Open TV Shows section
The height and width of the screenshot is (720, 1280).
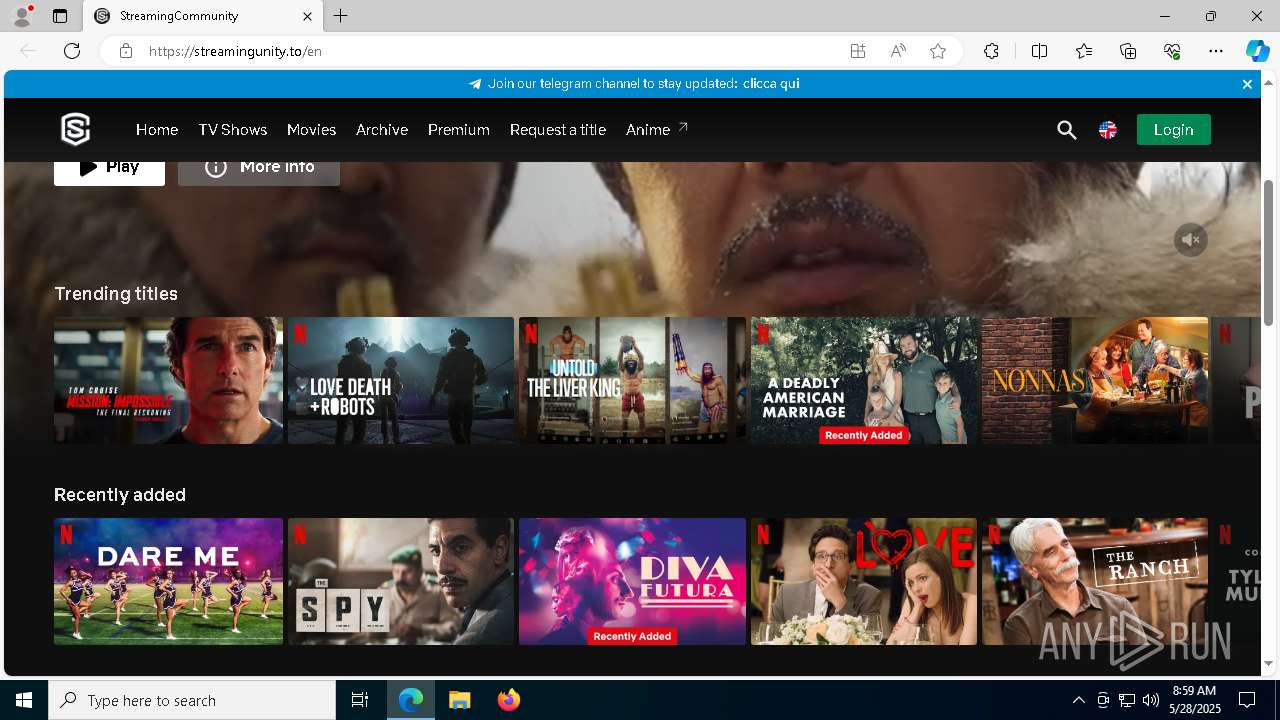click(232, 130)
